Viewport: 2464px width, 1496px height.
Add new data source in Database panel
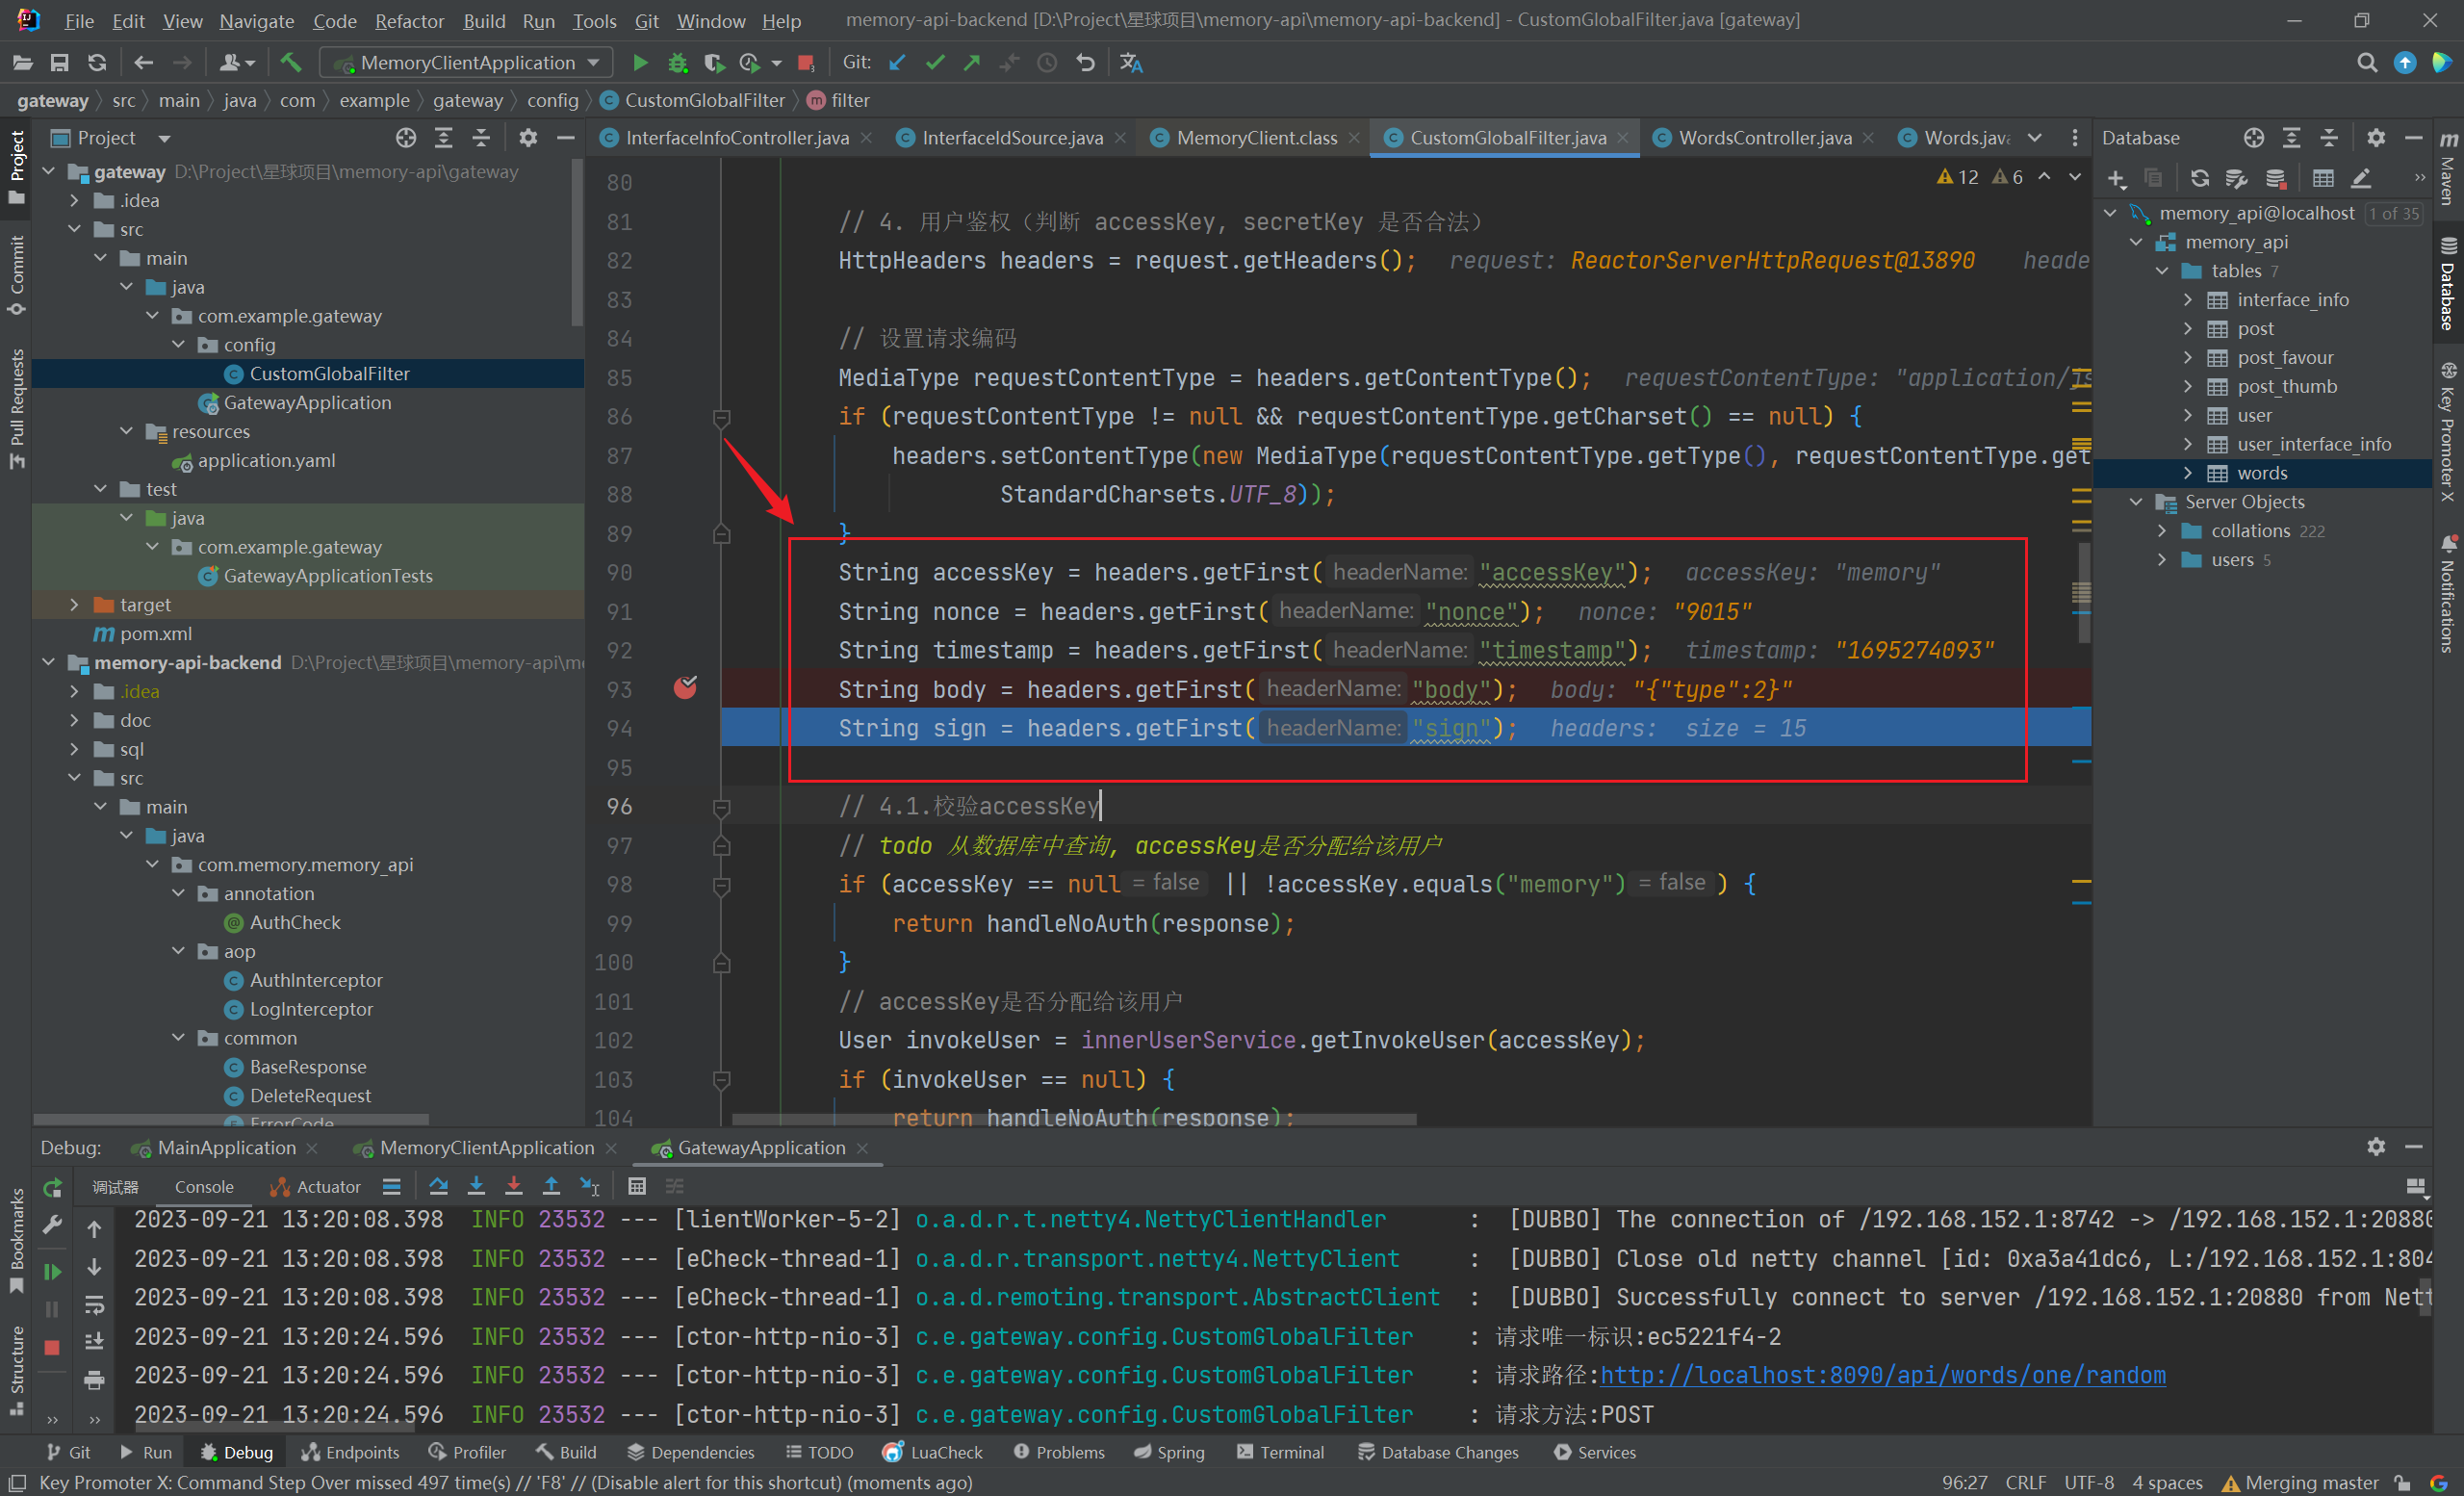2116,179
